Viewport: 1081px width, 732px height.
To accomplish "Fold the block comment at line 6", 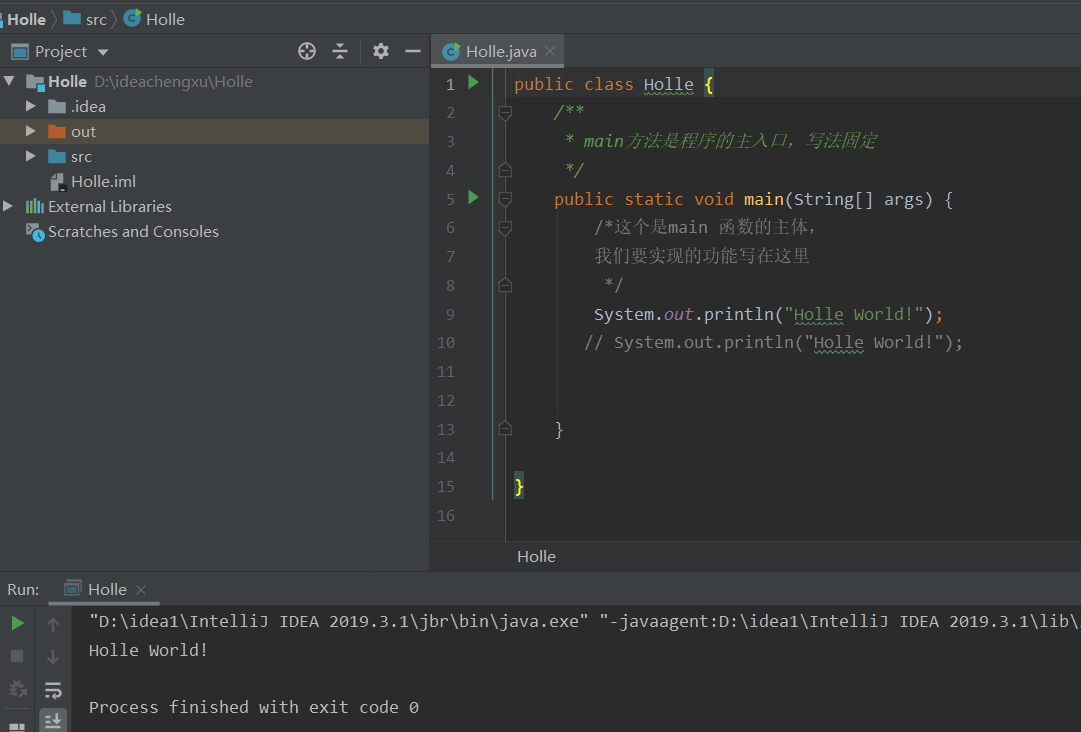I will tap(505, 227).
